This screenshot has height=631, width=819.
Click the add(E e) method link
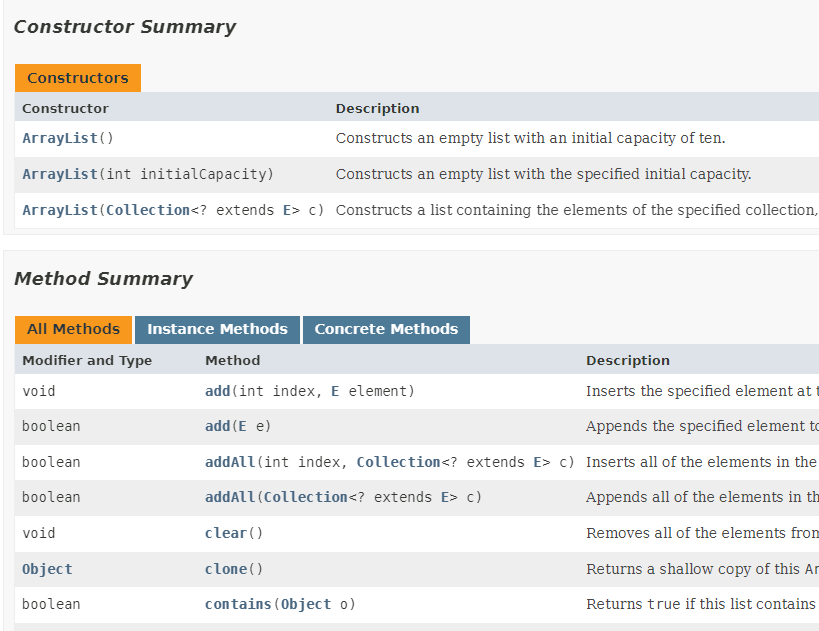[217, 426]
